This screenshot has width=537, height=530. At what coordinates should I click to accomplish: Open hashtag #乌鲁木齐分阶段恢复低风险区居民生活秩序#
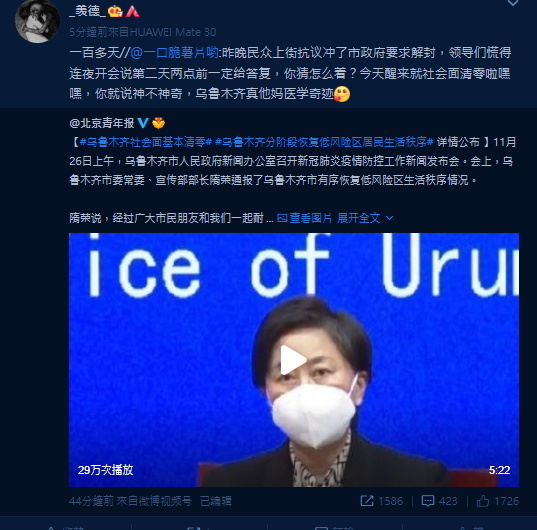325,142
